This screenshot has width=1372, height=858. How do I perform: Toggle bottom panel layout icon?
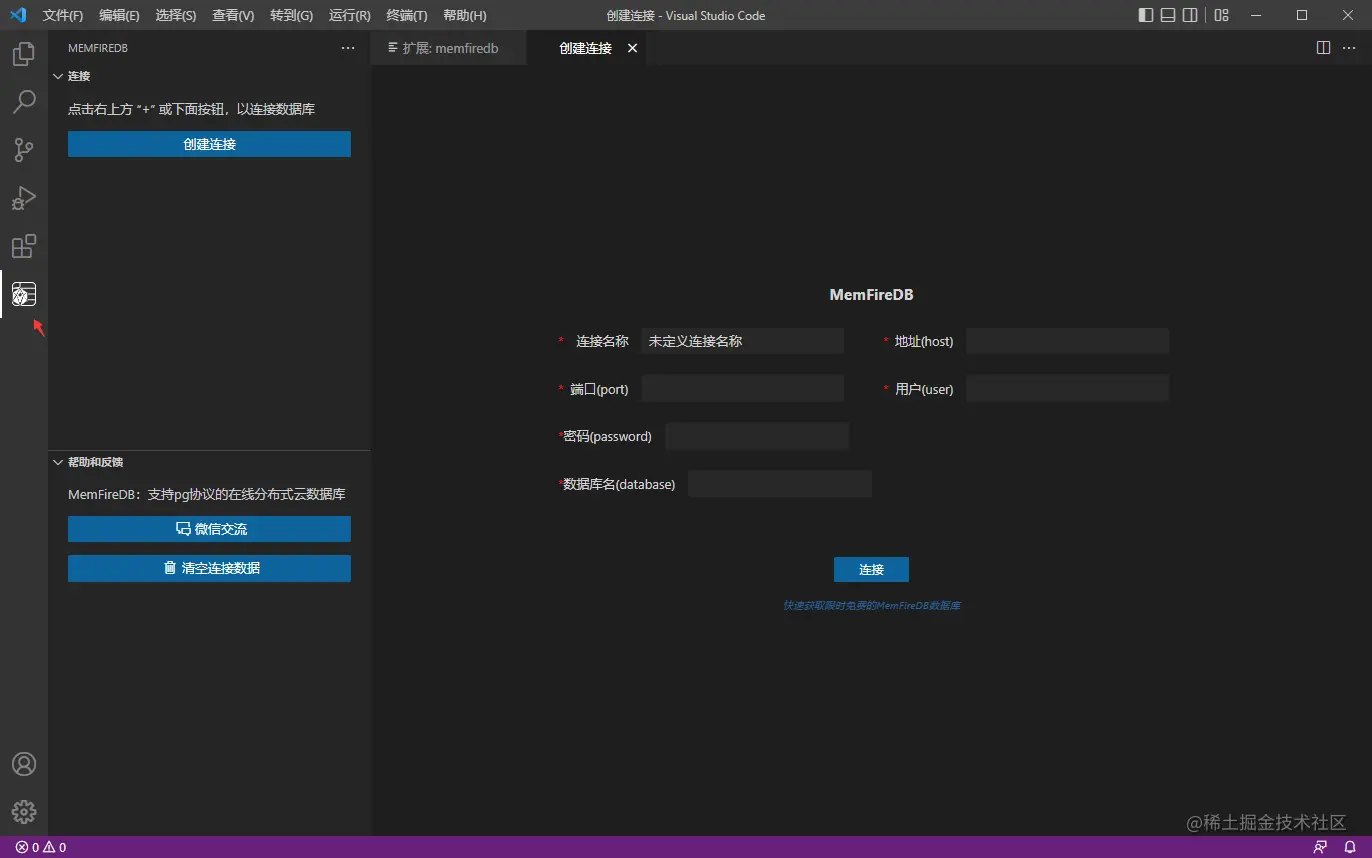tap(1168, 15)
